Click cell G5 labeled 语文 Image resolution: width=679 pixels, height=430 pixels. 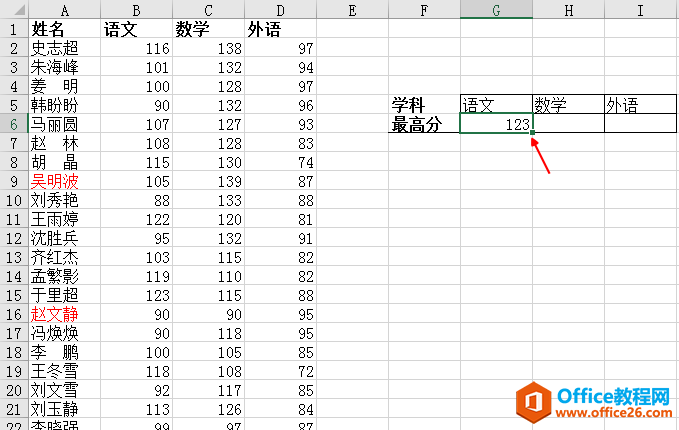coord(496,105)
